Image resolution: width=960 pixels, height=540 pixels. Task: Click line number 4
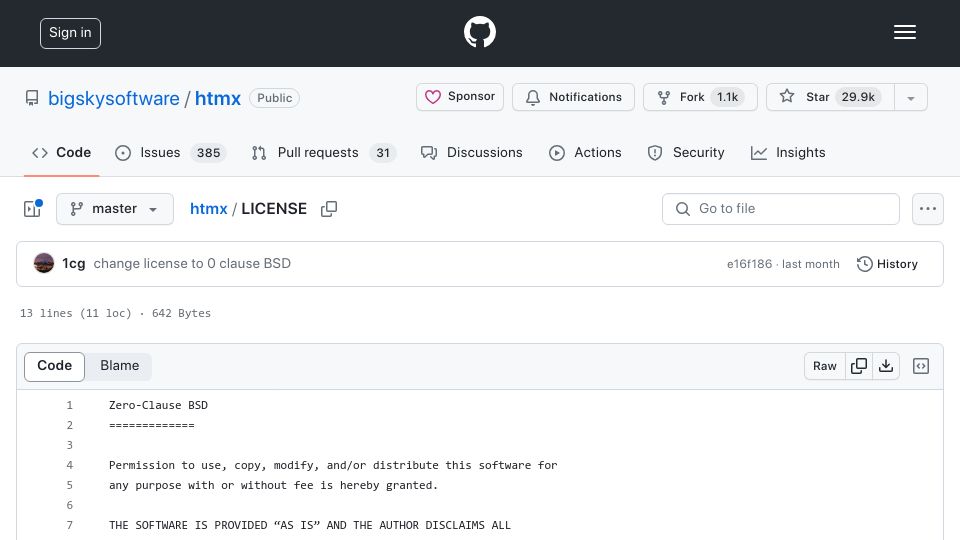point(69,465)
